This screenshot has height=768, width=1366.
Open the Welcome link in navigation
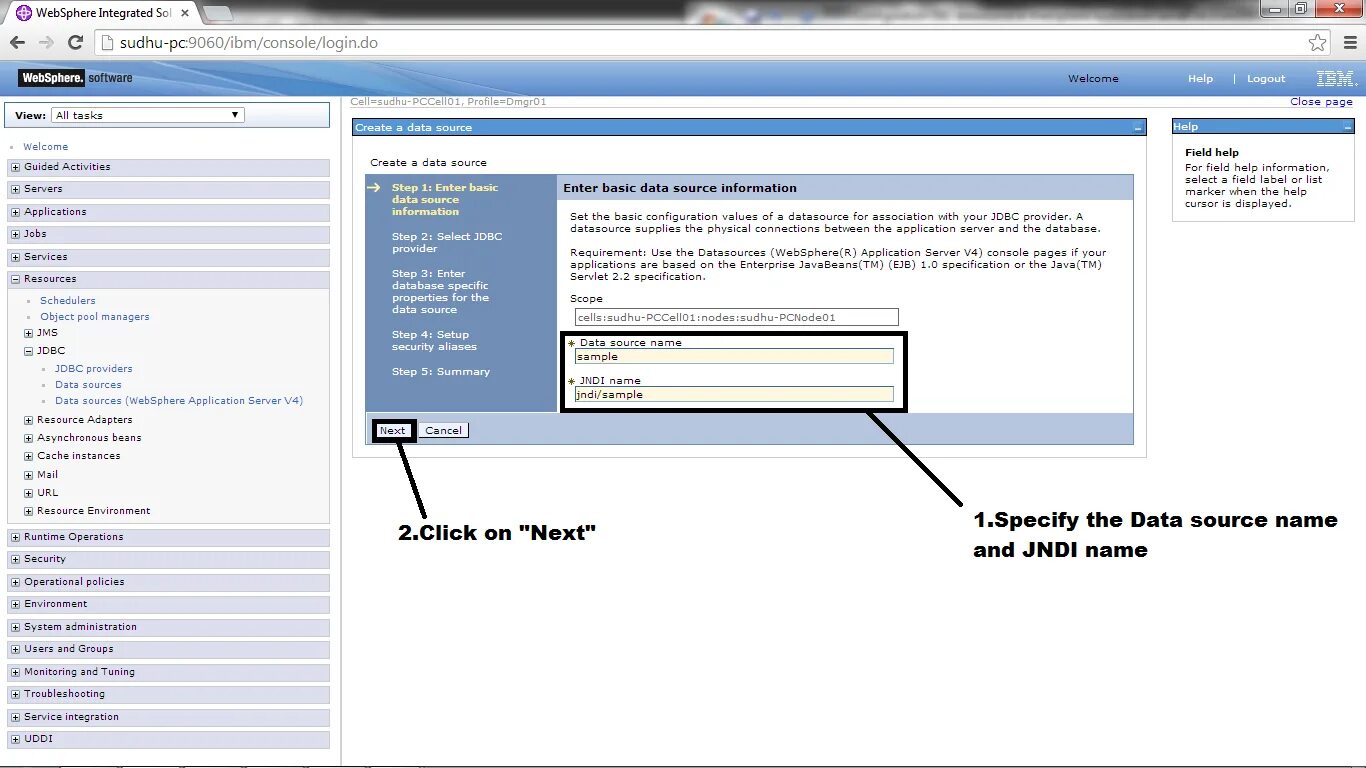click(46, 147)
